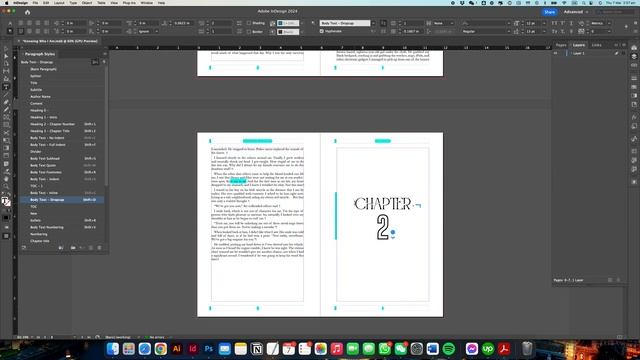Create new style group folder icon

click(73, 248)
